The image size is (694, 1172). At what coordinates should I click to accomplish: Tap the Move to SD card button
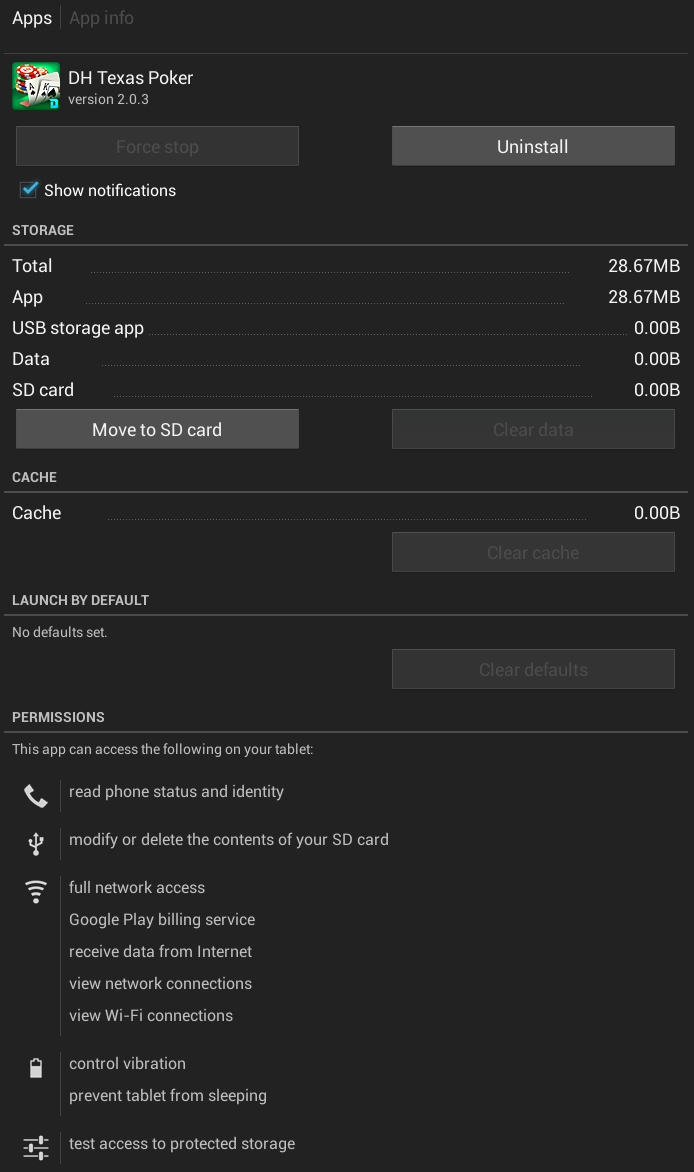157,429
